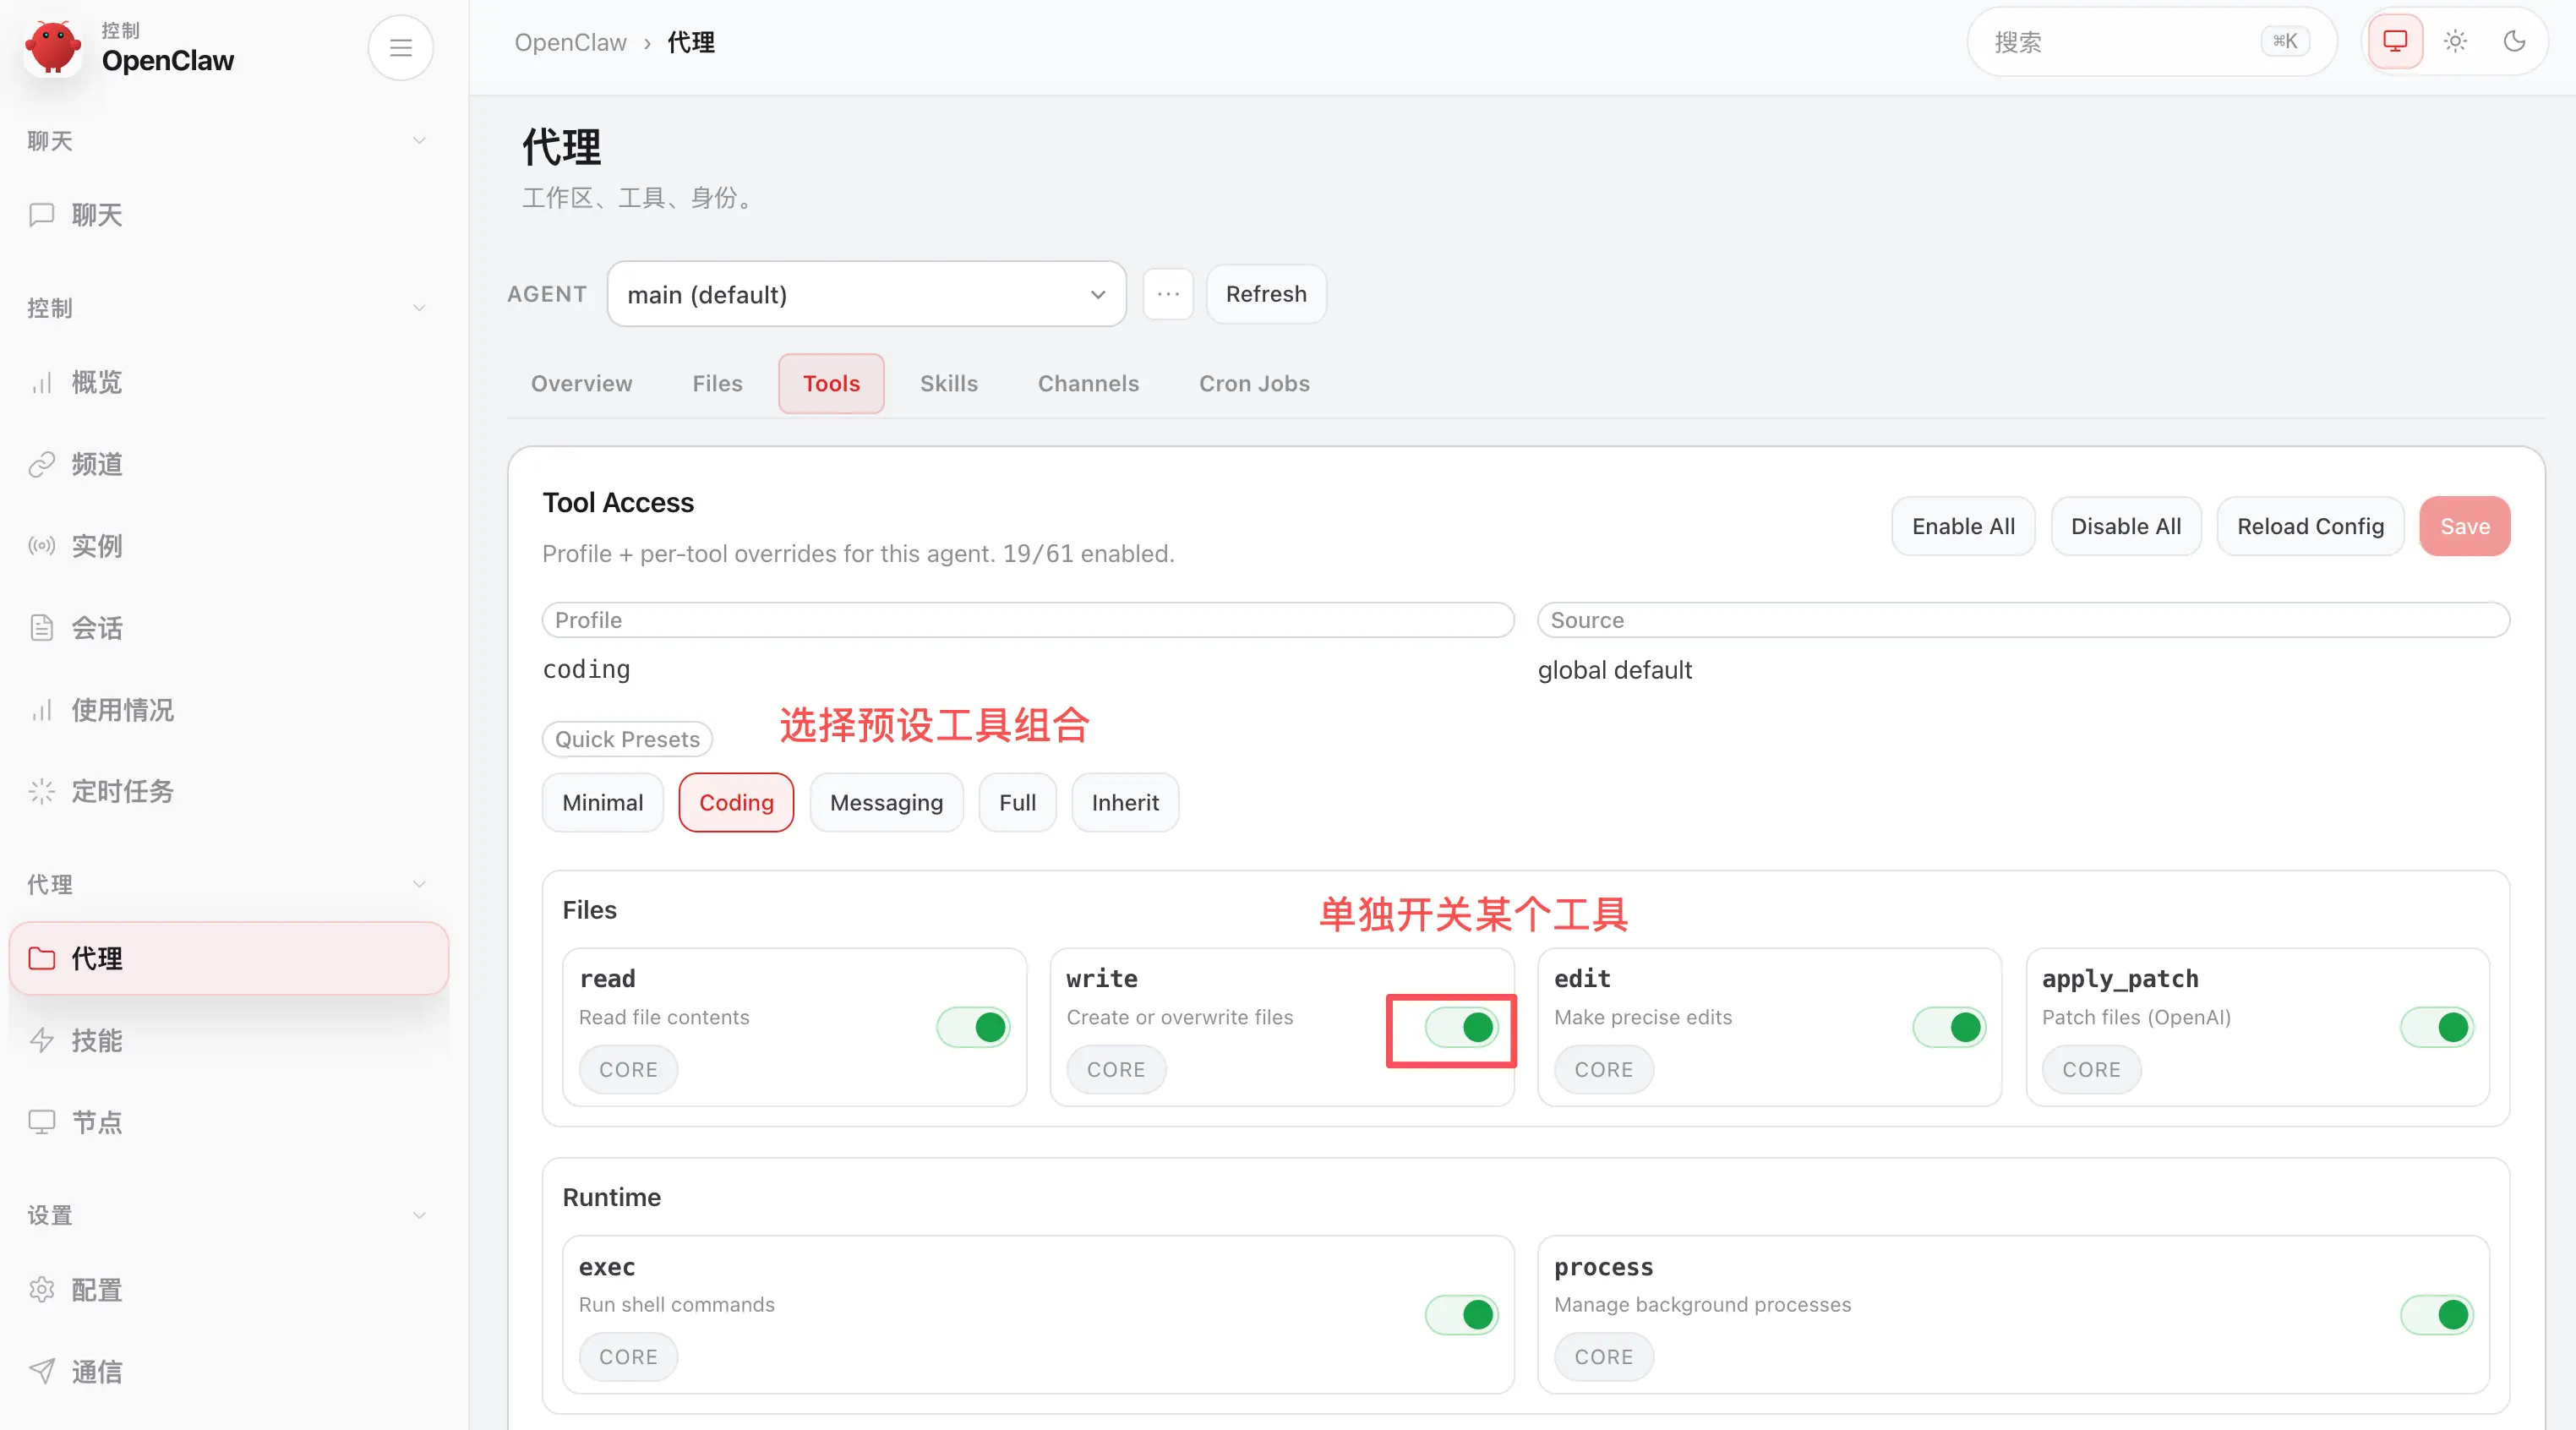Collapse the 控制 sidebar section
2576x1430 pixels.
pyautogui.click(x=419, y=307)
